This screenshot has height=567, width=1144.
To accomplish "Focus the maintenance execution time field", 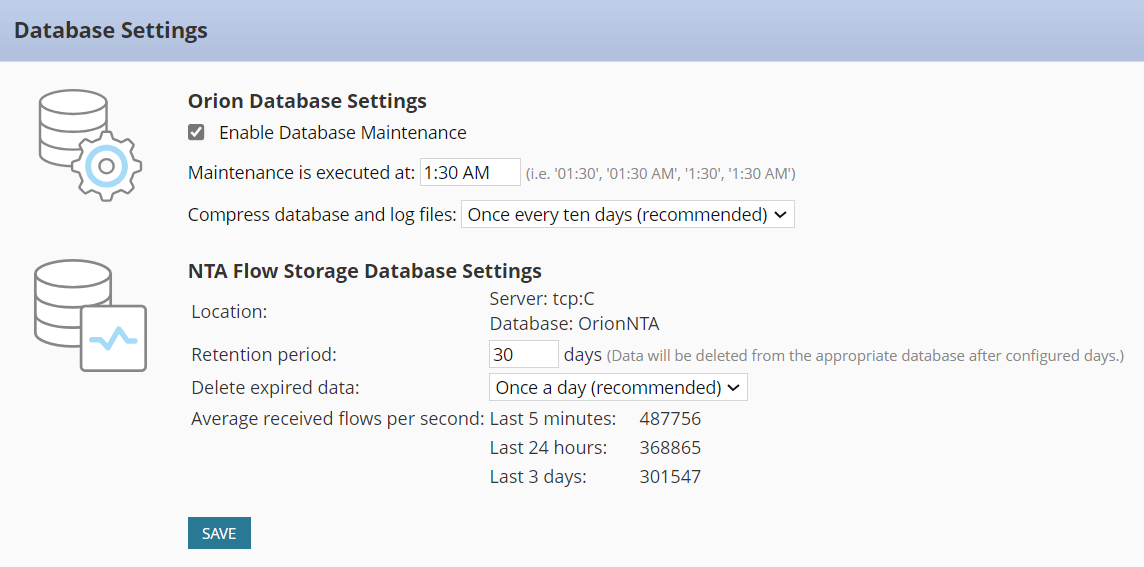I will click(x=469, y=172).
